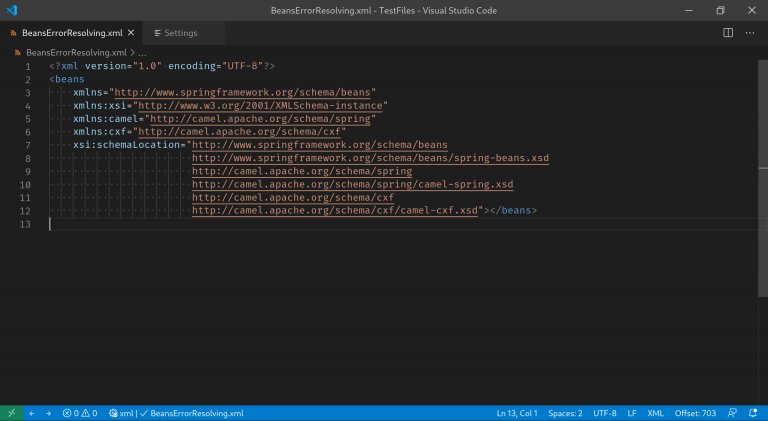The height and width of the screenshot is (421, 768).
Task: Click Spaces: 2 indentation setting
Action: point(565,412)
